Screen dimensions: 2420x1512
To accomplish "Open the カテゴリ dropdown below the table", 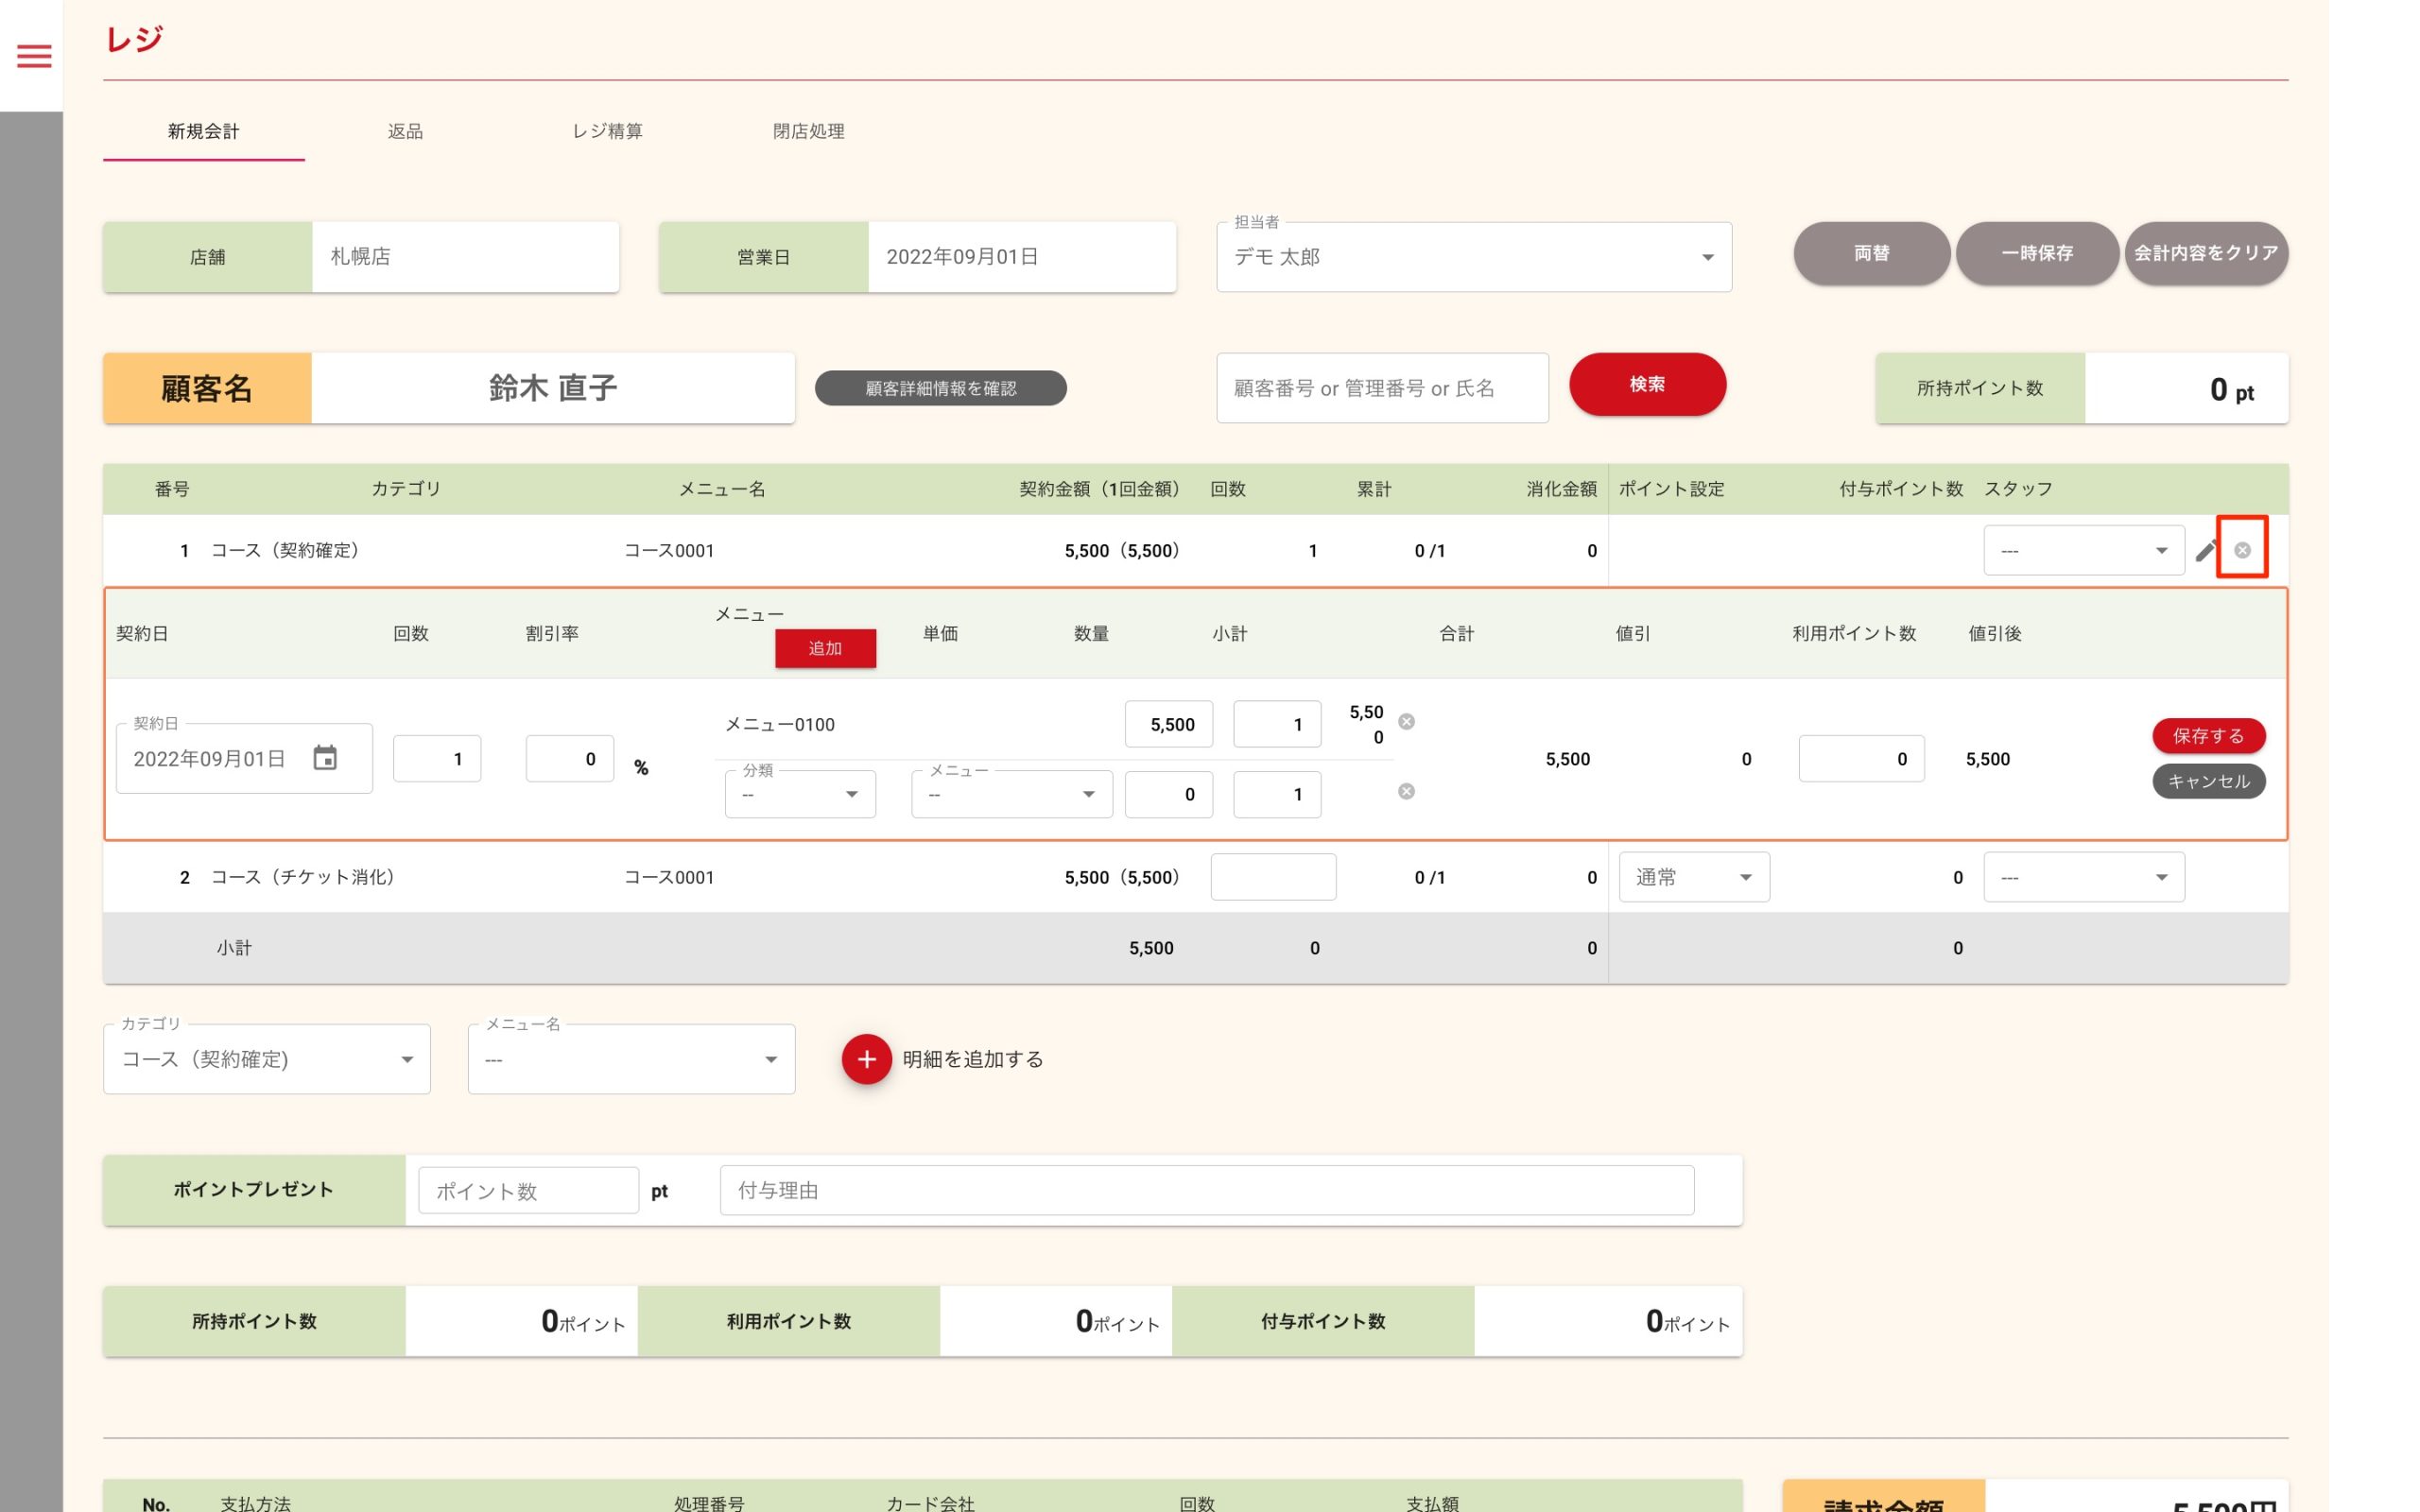I will click(x=267, y=1059).
